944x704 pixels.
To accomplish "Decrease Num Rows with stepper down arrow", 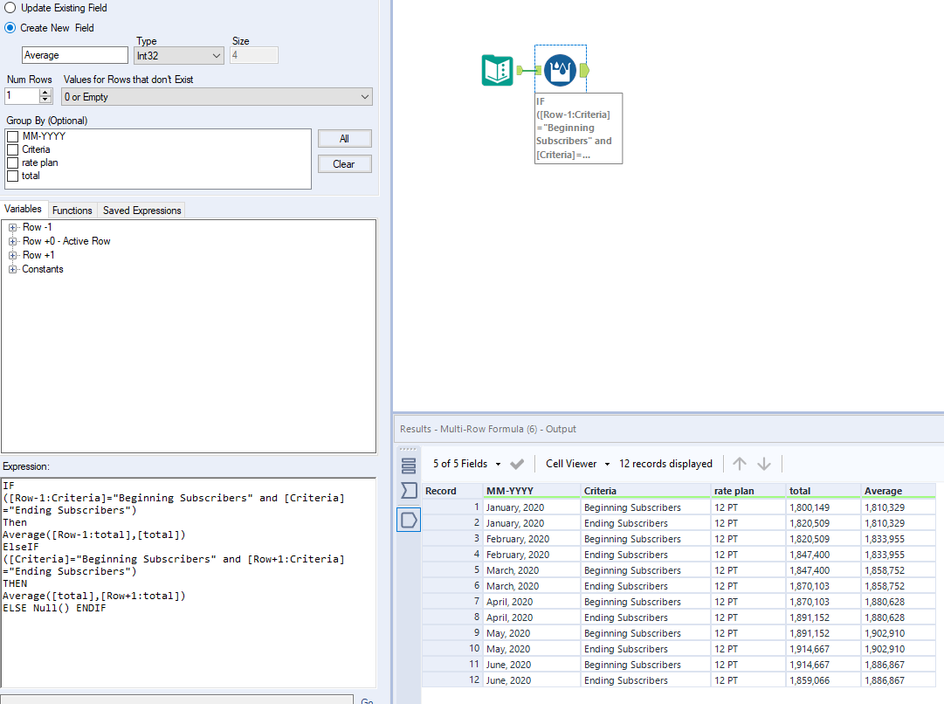I will 45,99.
